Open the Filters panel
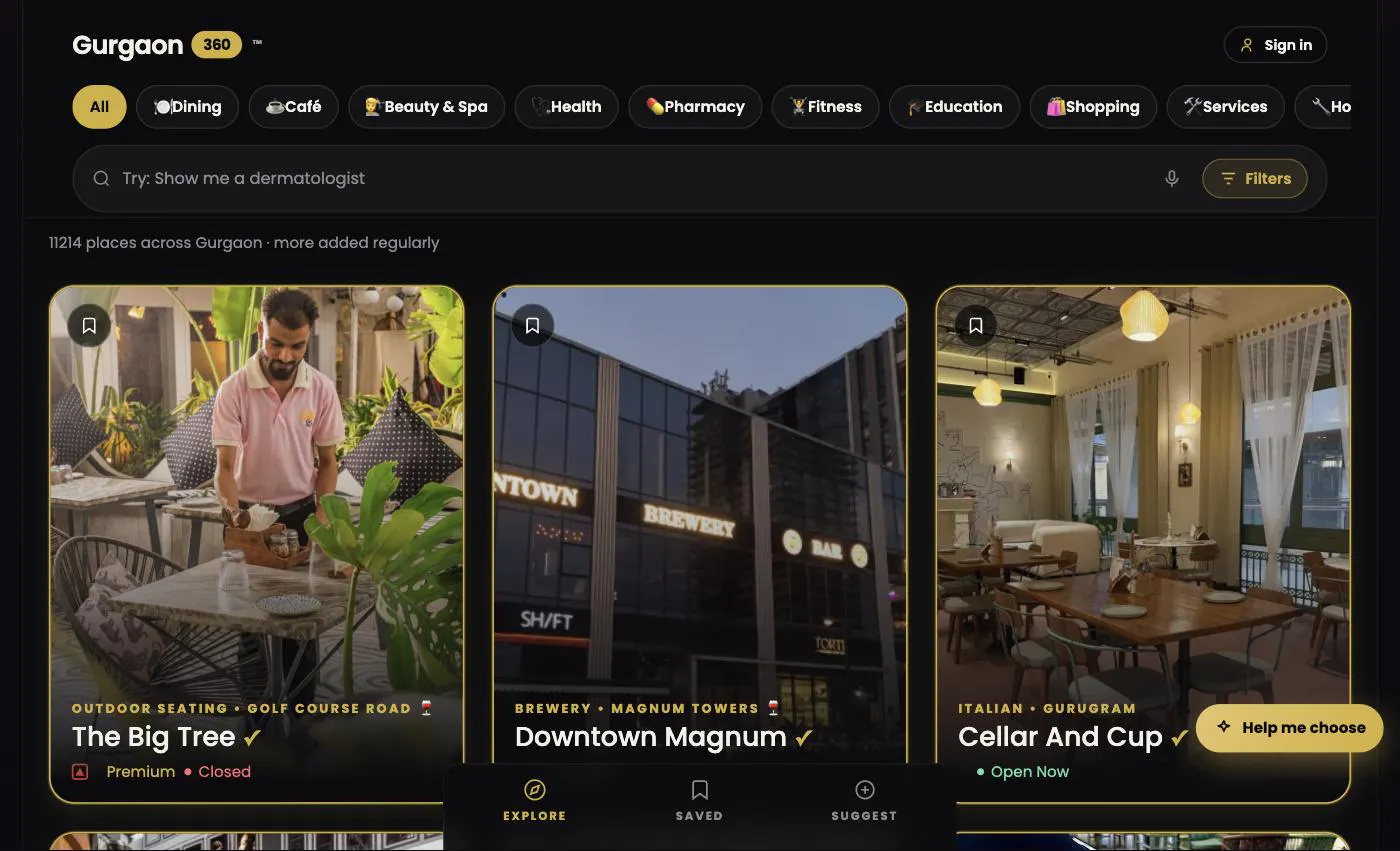The height and width of the screenshot is (851, 1400). [1254, 178]
